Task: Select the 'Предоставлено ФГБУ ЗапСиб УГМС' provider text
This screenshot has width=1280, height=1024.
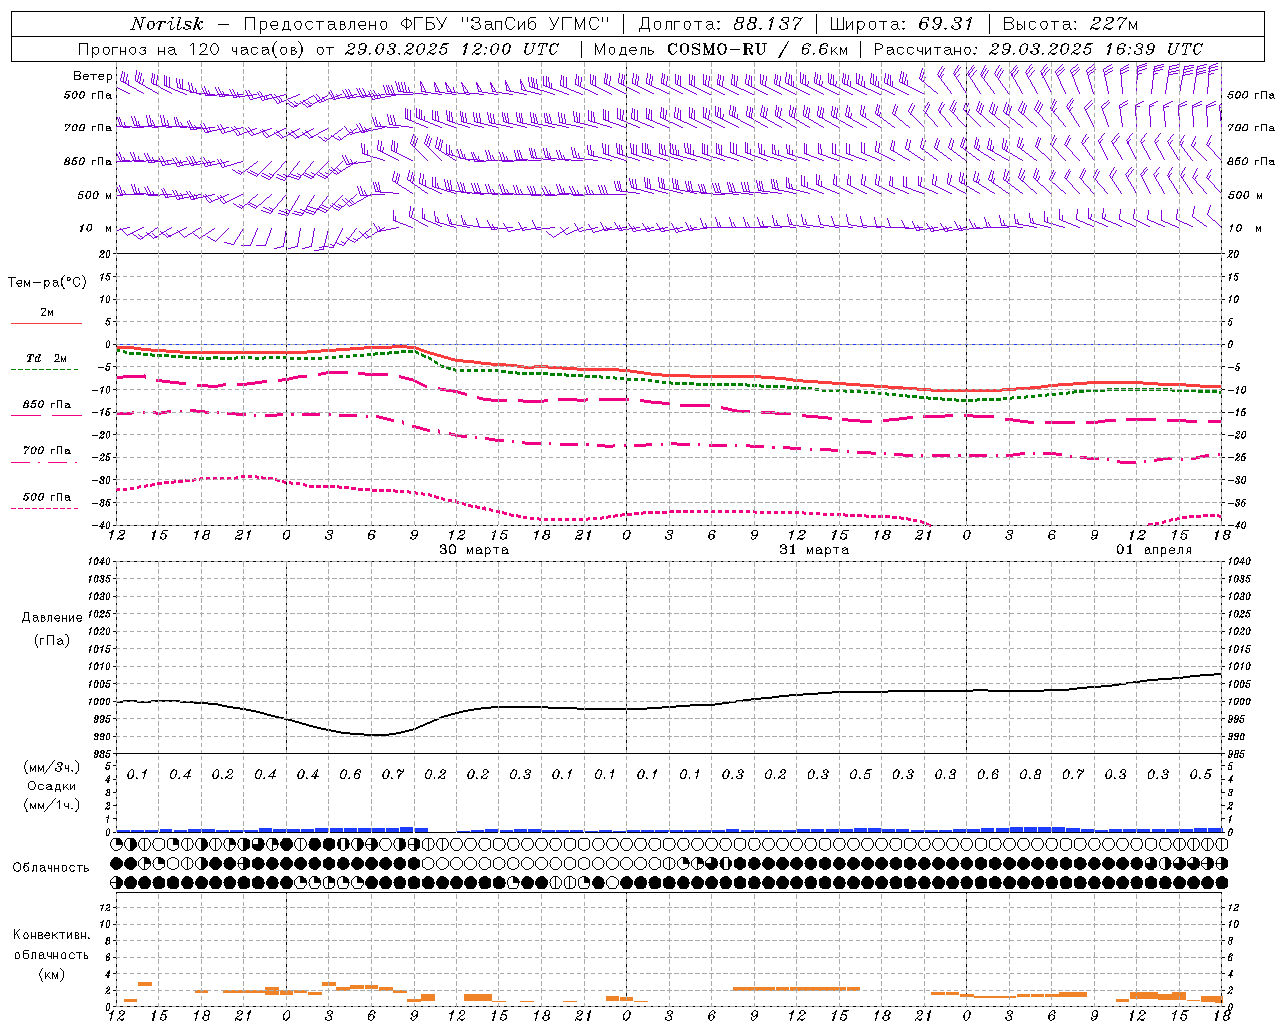Action: point(427,24)
